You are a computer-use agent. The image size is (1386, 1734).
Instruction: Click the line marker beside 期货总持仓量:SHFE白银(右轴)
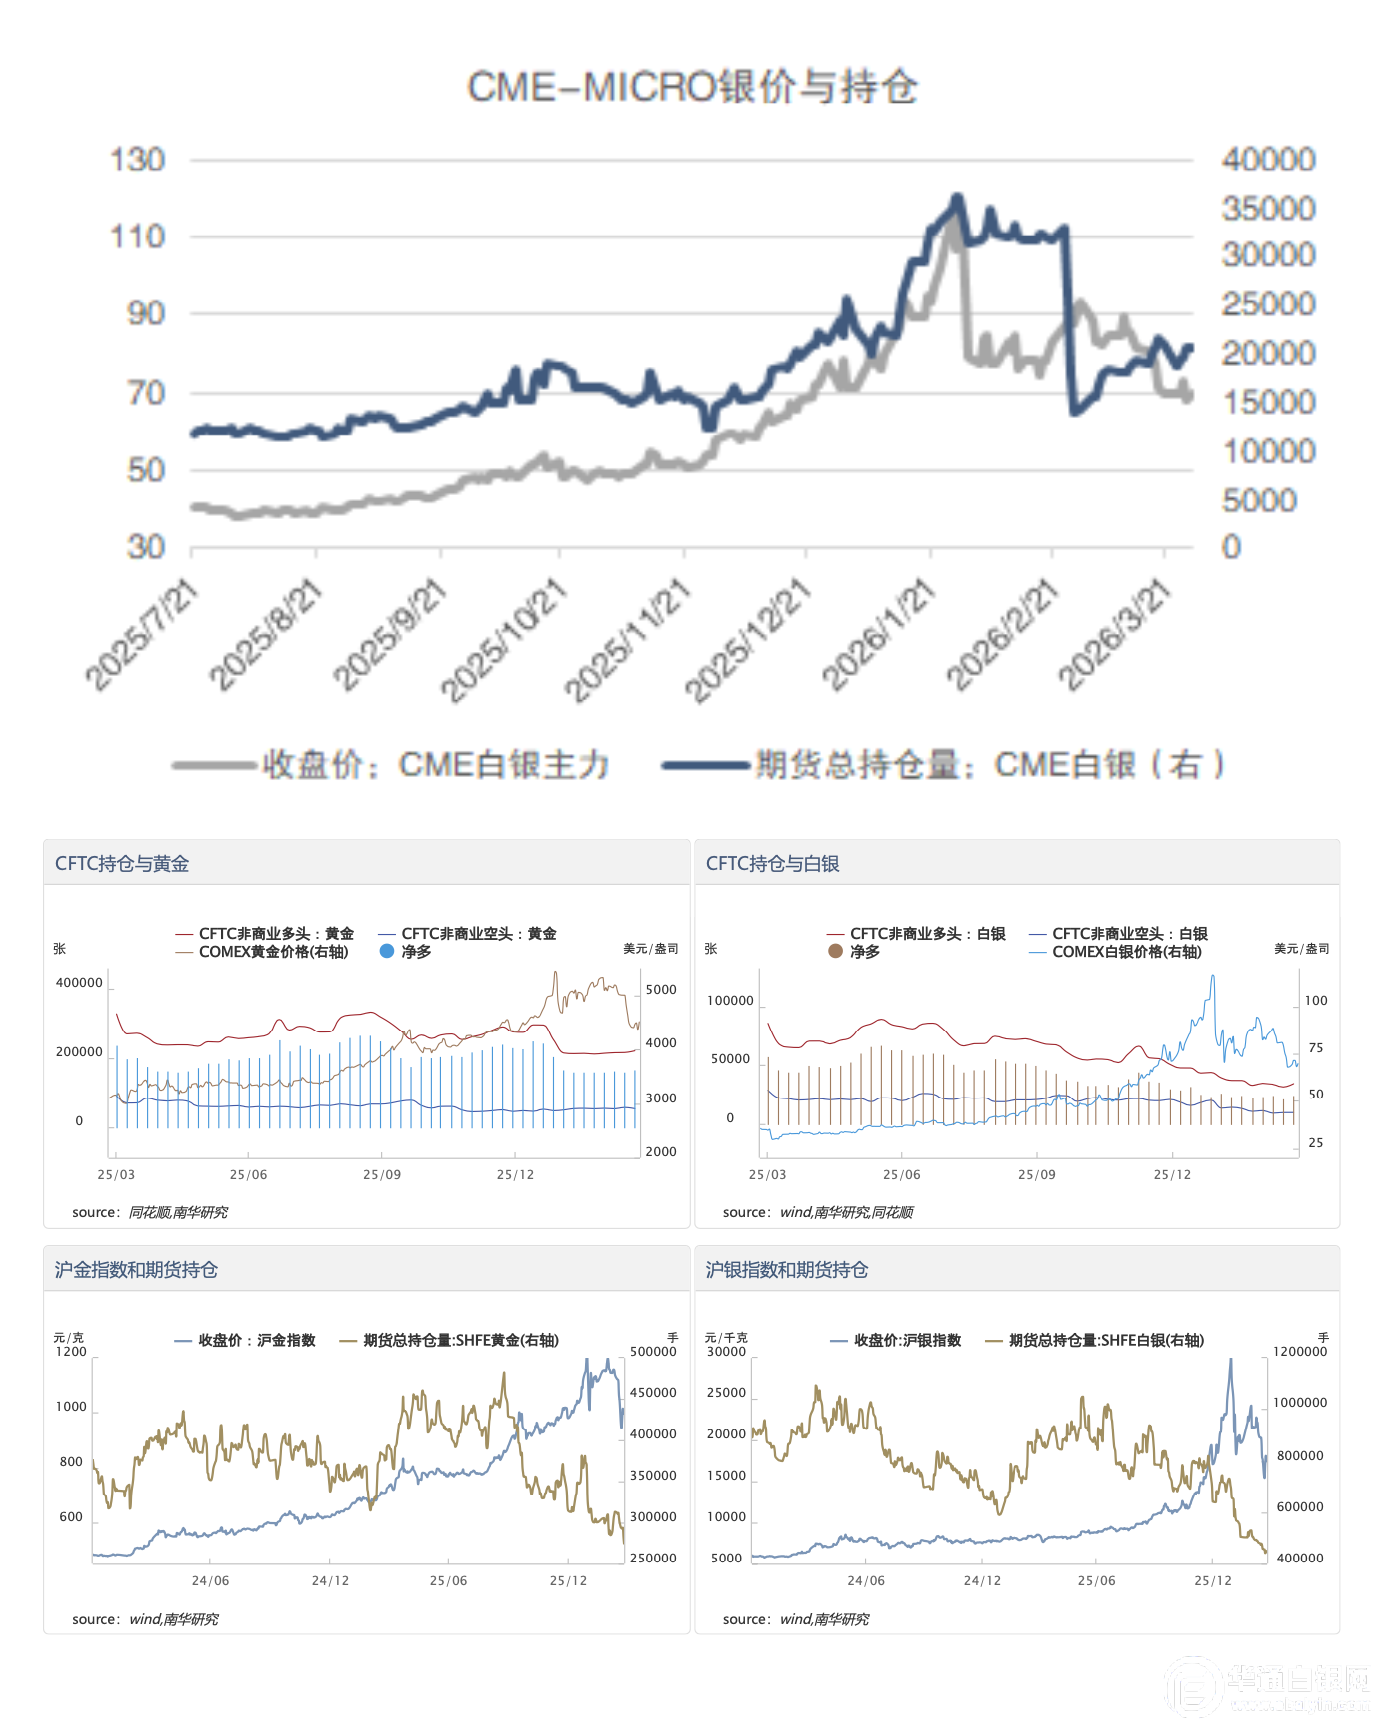click(993, 1341)
